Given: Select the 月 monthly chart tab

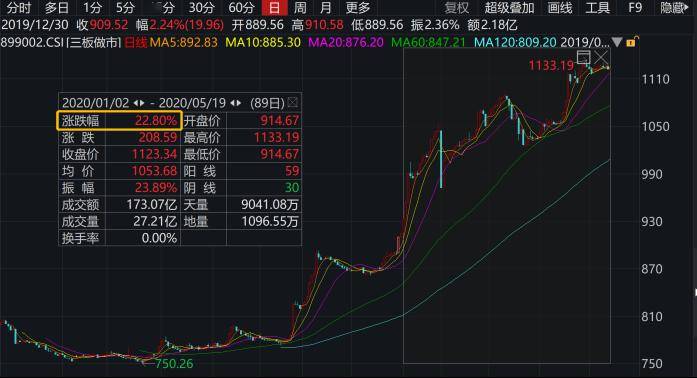Looking at the screenshot, I should (325, 8).
